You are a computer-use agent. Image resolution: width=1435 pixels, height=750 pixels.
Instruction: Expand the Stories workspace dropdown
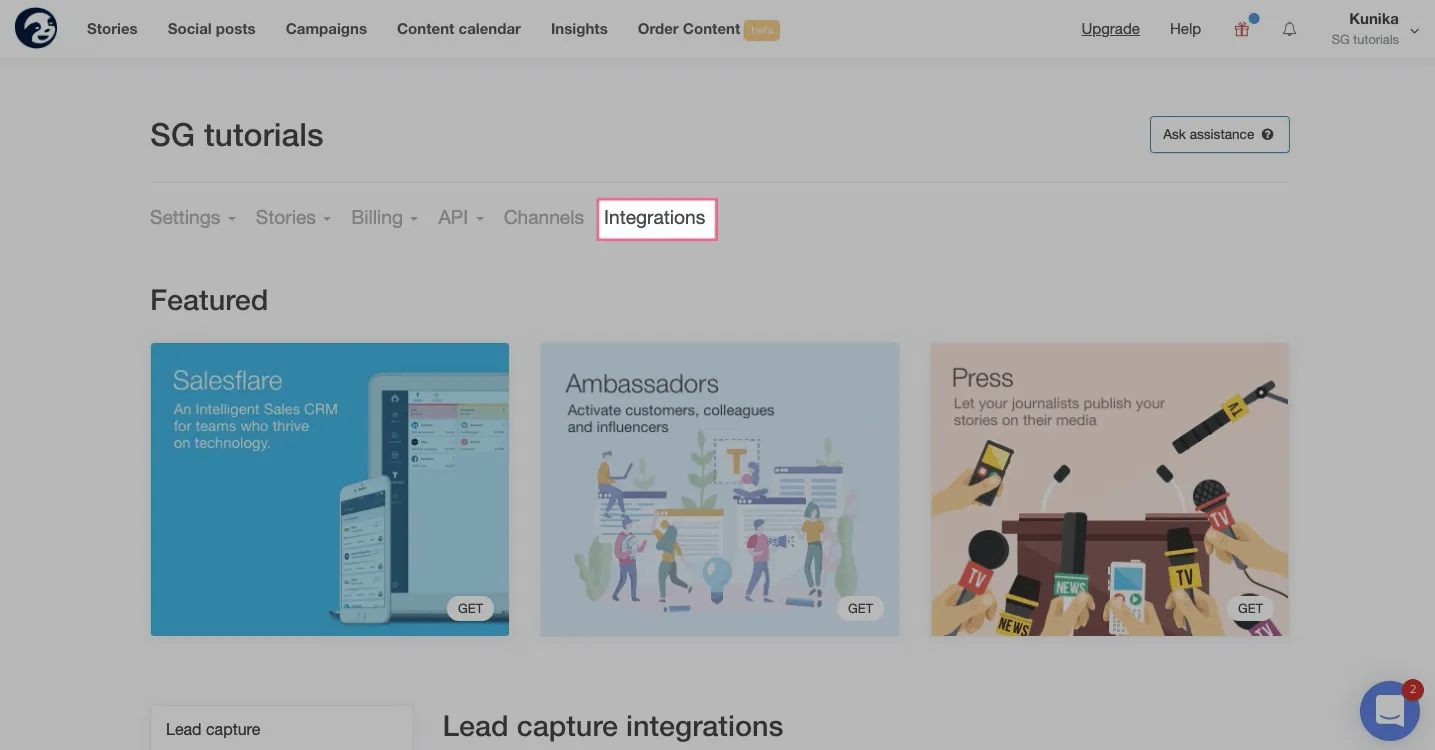pyautogui.click(x=293, y=218)
